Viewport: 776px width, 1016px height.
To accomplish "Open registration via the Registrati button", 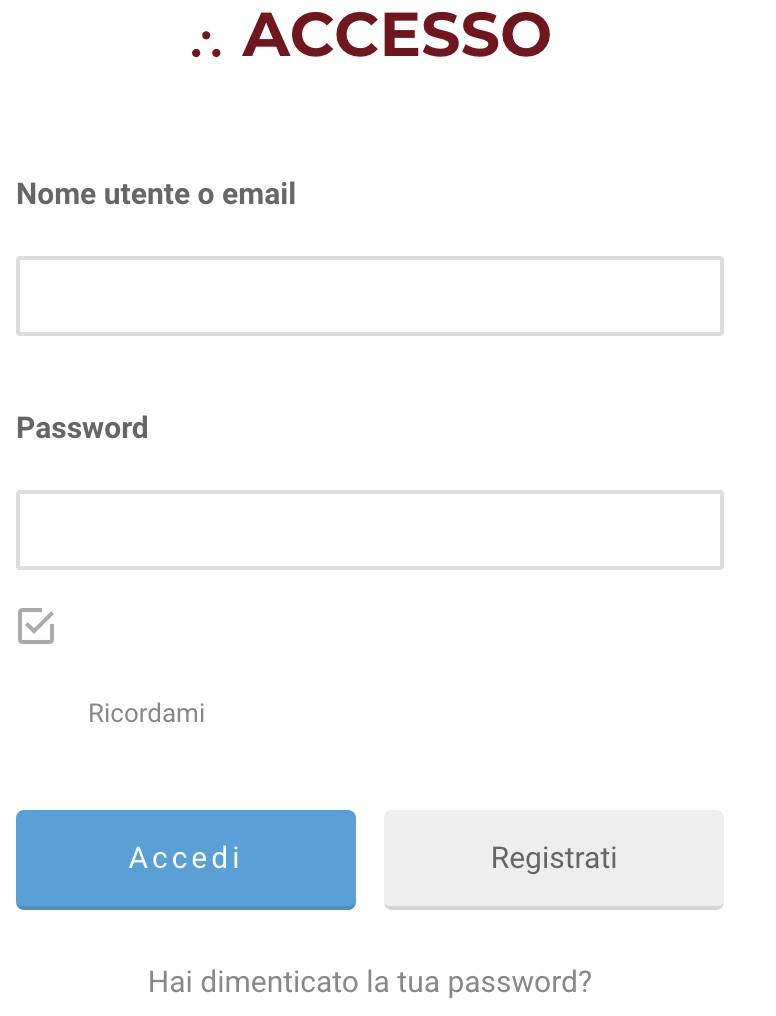I will tap(553, 858).
